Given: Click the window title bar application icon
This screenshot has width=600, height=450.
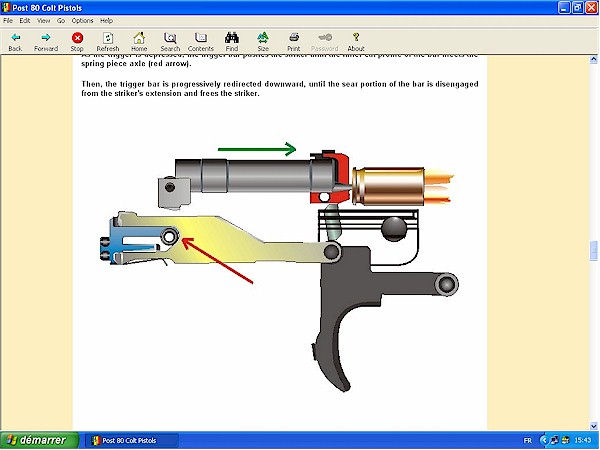Looking at the screenshot, I should (6, 8).
